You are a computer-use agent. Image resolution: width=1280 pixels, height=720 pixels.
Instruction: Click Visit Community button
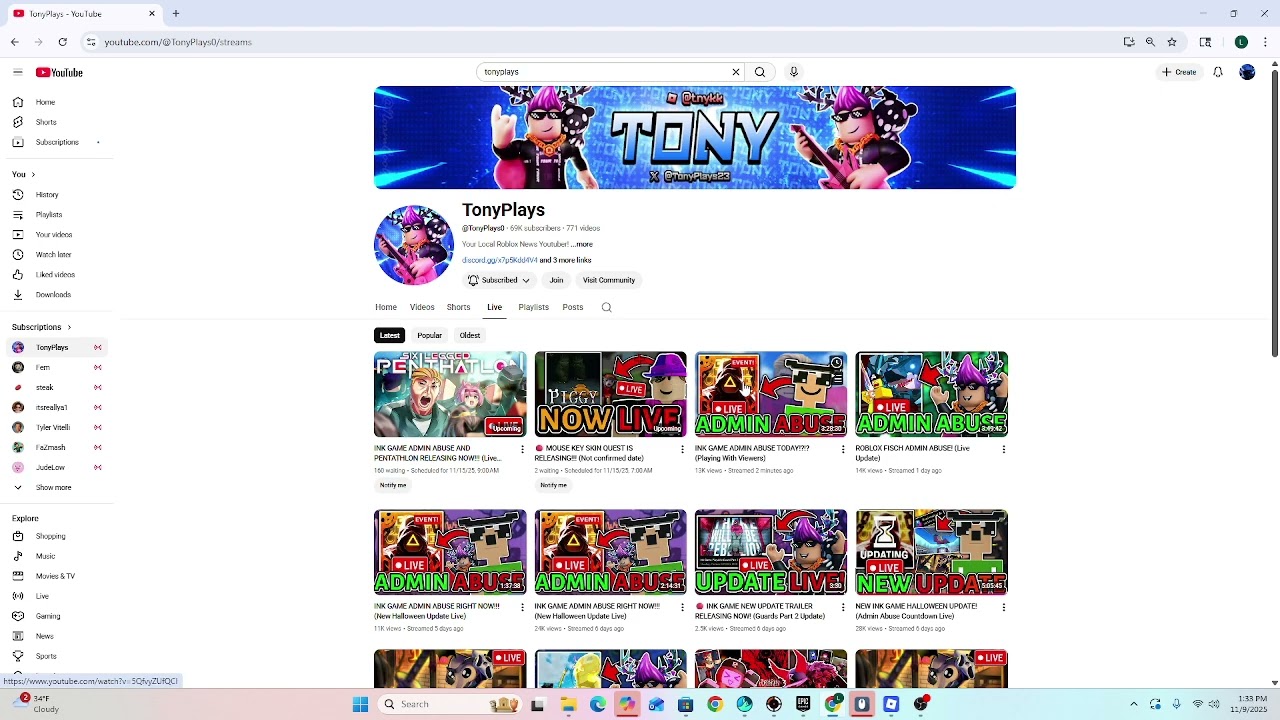coord(609,280)
